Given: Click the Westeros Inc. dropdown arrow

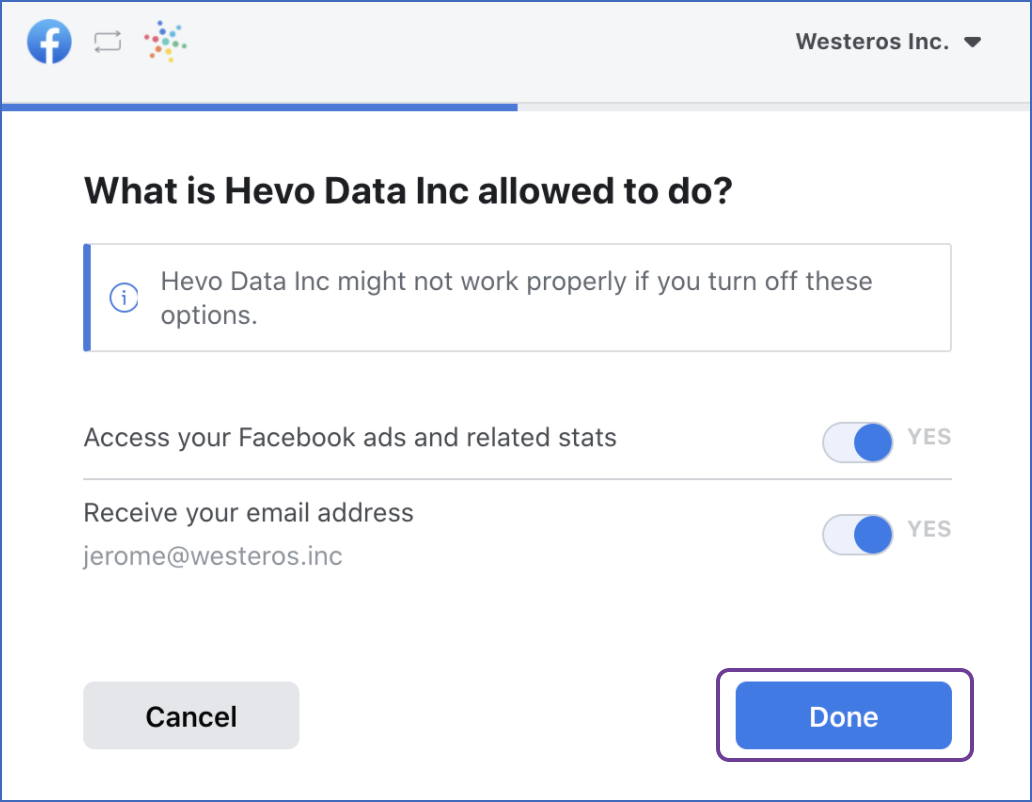Looking at the screenshot, I should pyautogui.click(x=972, y=41).
